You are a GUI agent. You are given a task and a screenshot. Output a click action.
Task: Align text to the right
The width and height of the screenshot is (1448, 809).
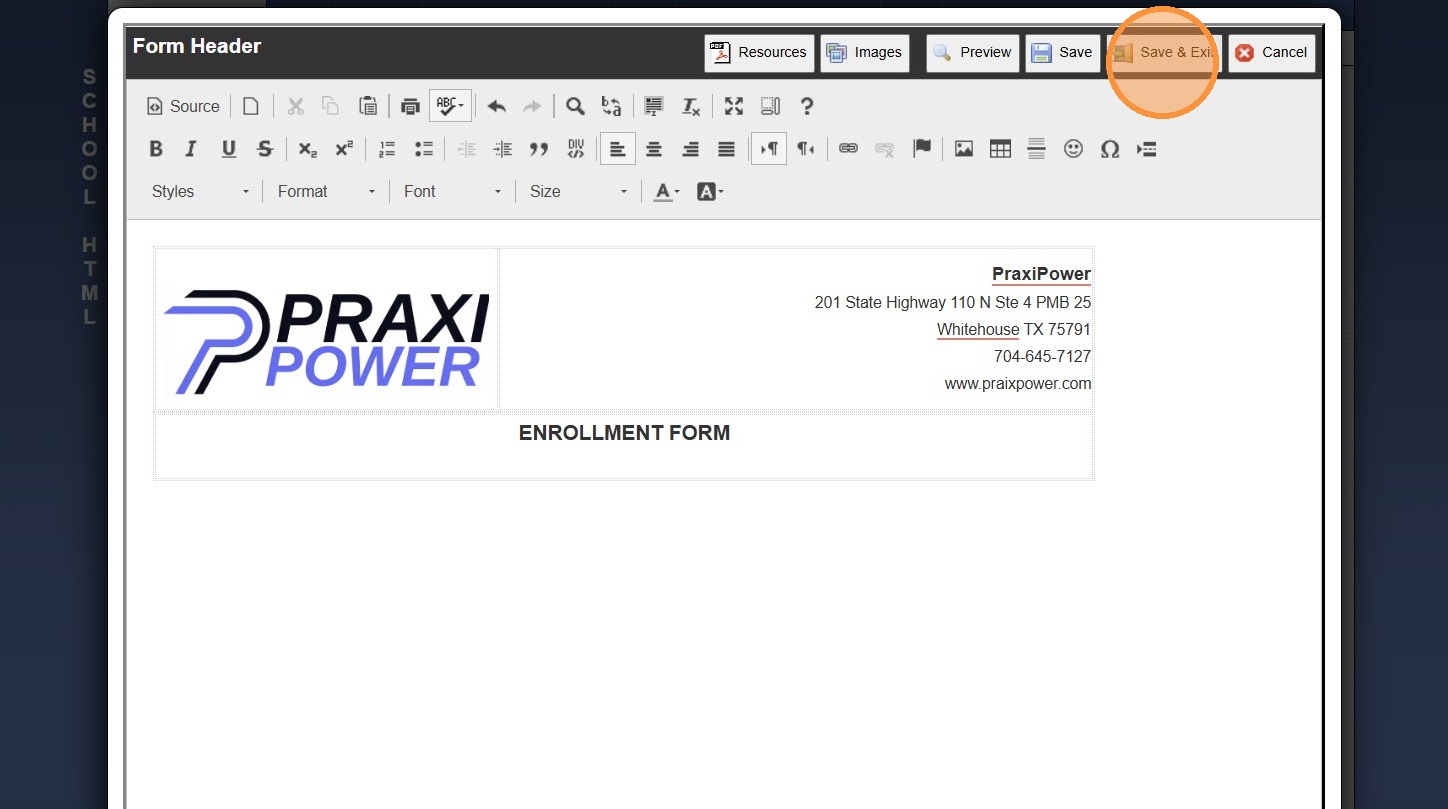point(690,149)
